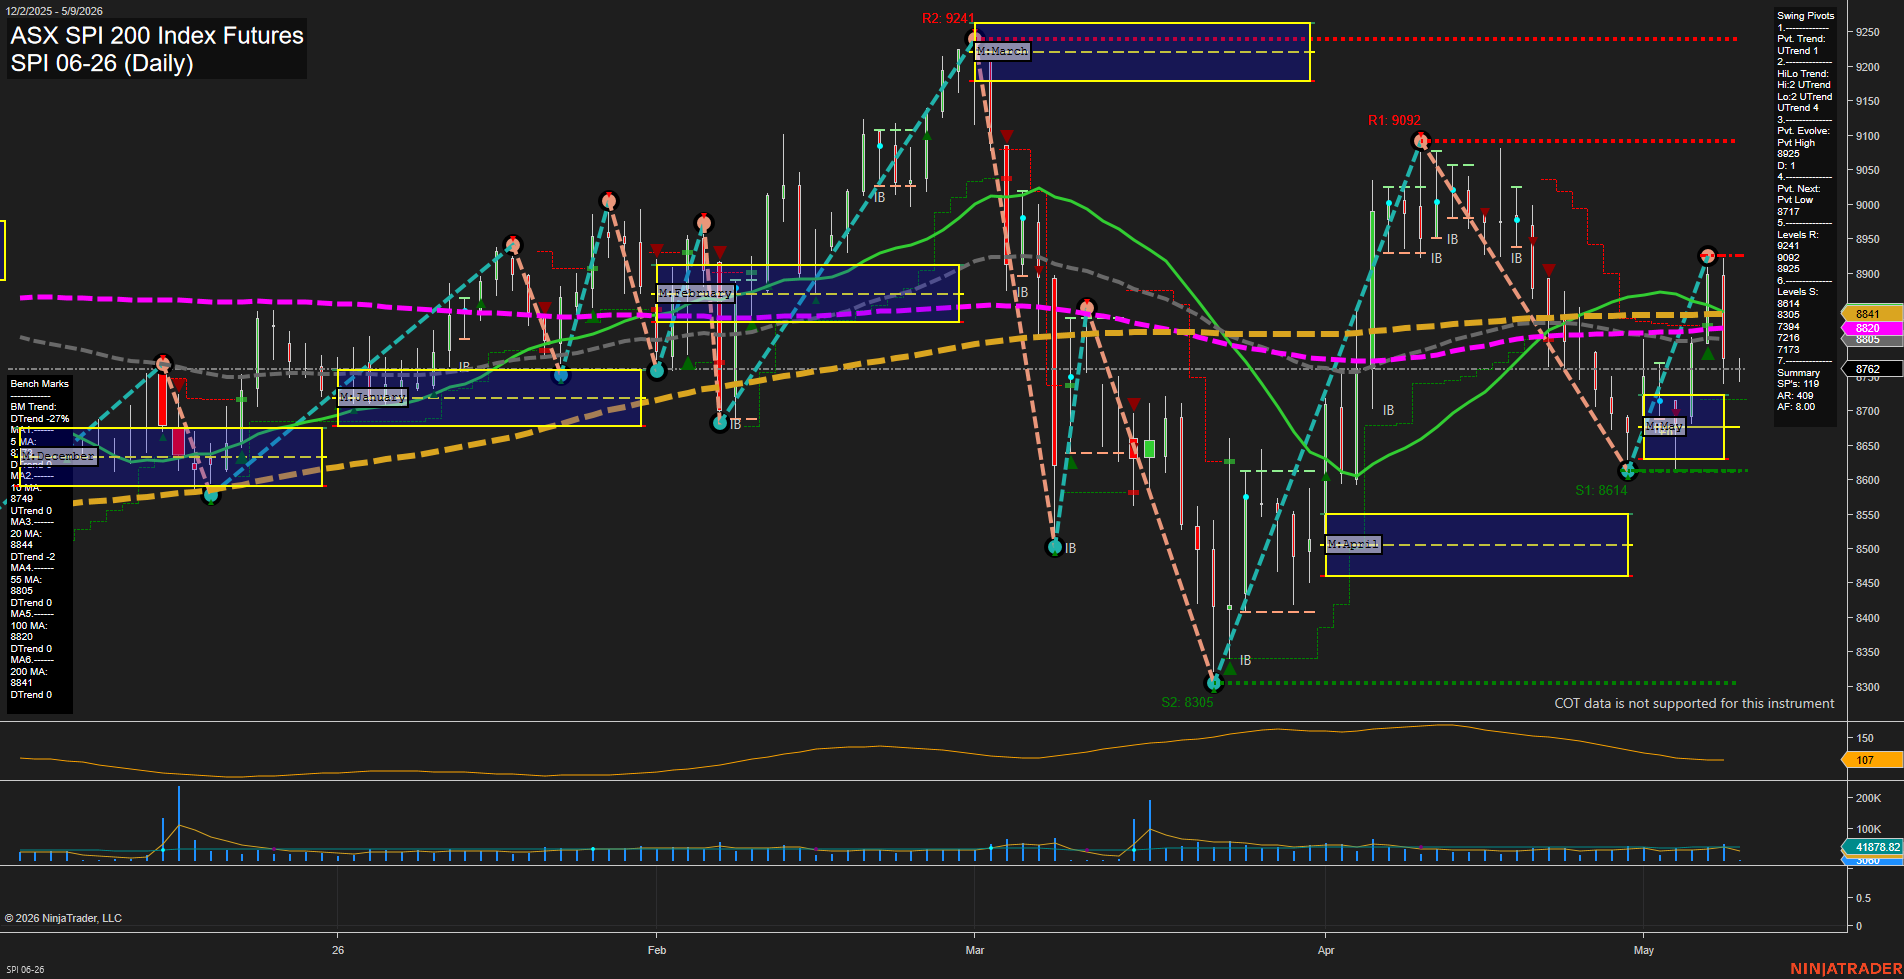Click the Mar label on the time axis
This screenshot has height=979, width=1904.
(975, 950)
